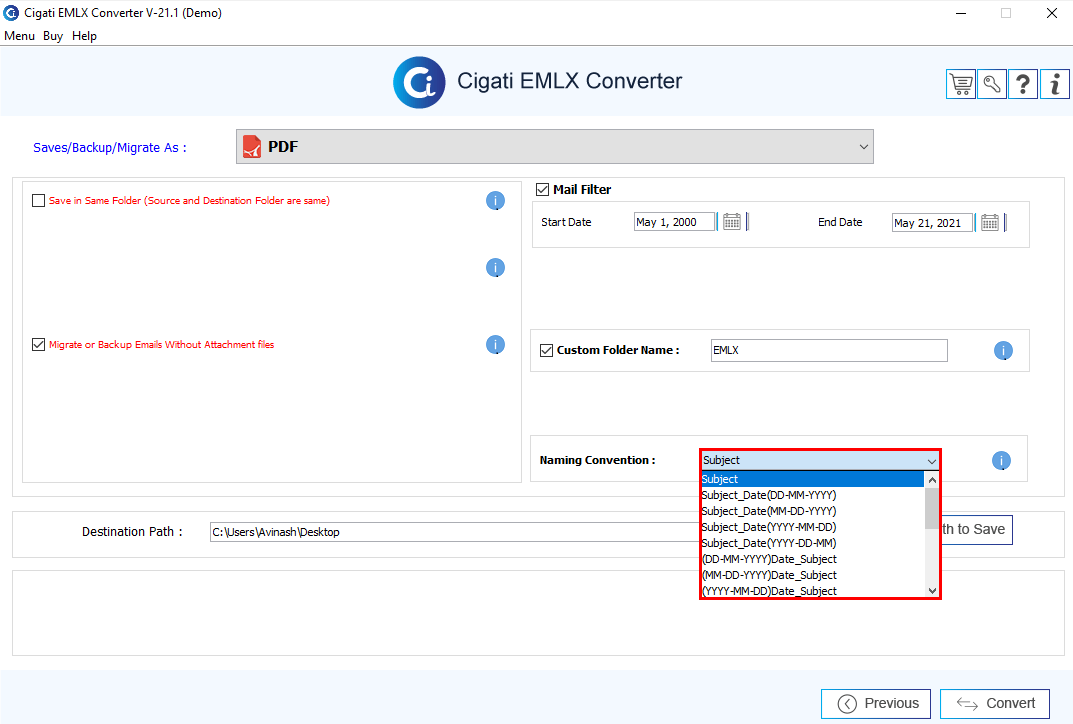Viewport: 1073px width, 724px height.
Task: Click info icon beside Save in Same Folder
Action: (495, 201)
